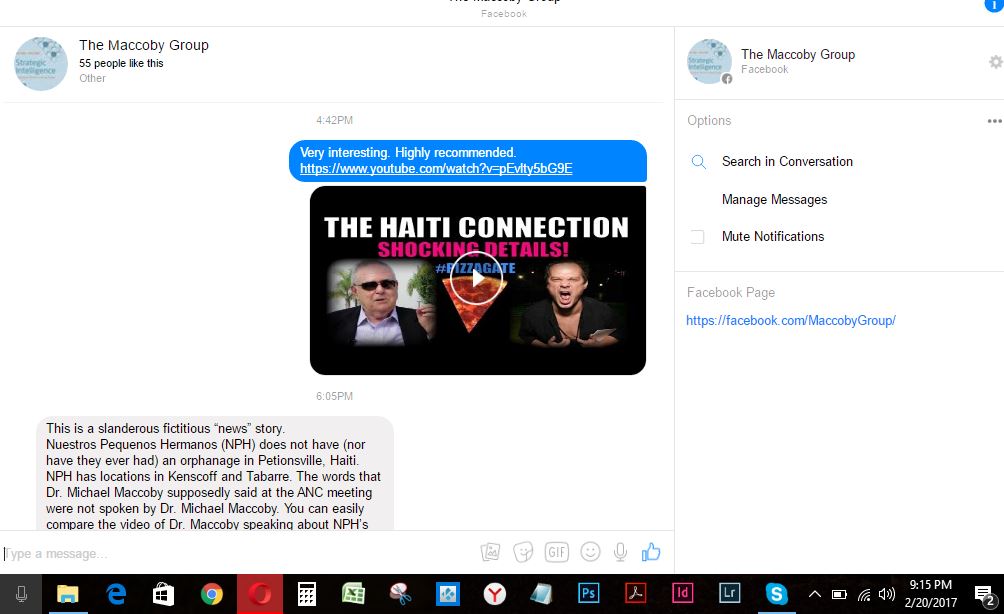
Task: Open the three-dots Options menu
Action: click(994, 121)
